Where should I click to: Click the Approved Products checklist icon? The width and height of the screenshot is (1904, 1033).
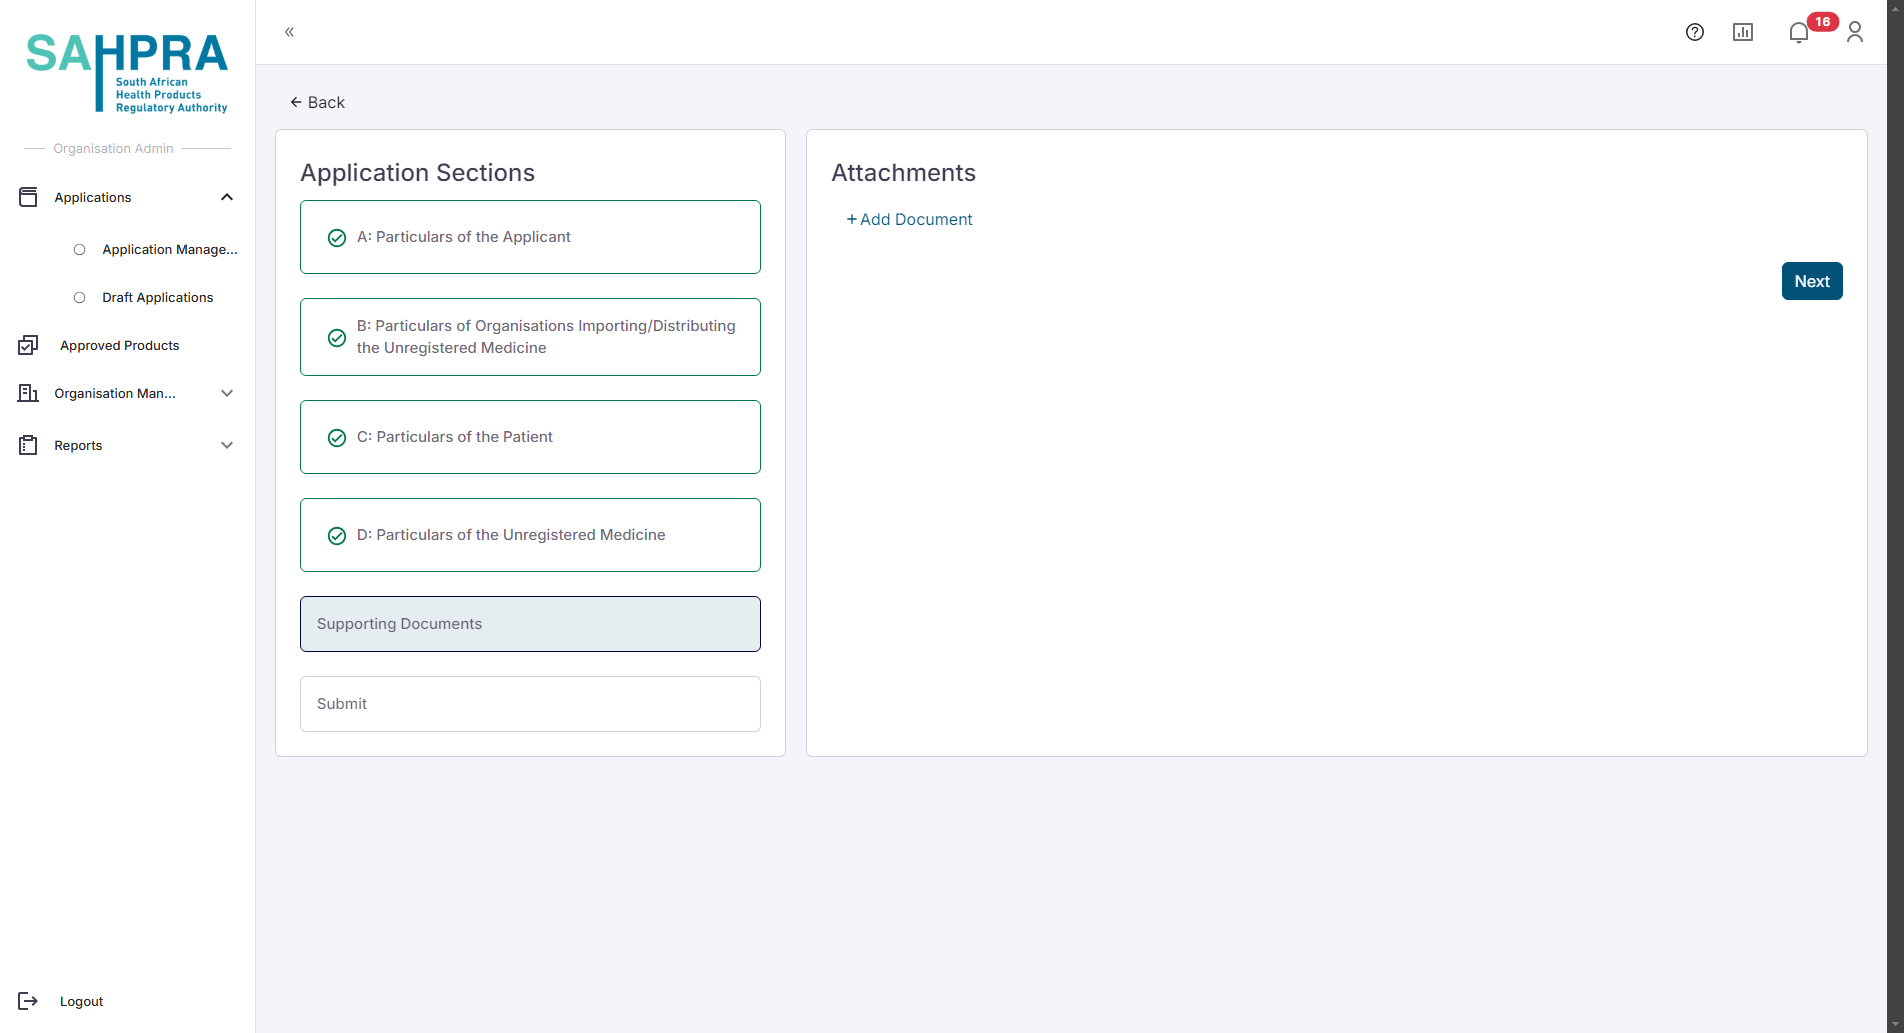[28, 345]
